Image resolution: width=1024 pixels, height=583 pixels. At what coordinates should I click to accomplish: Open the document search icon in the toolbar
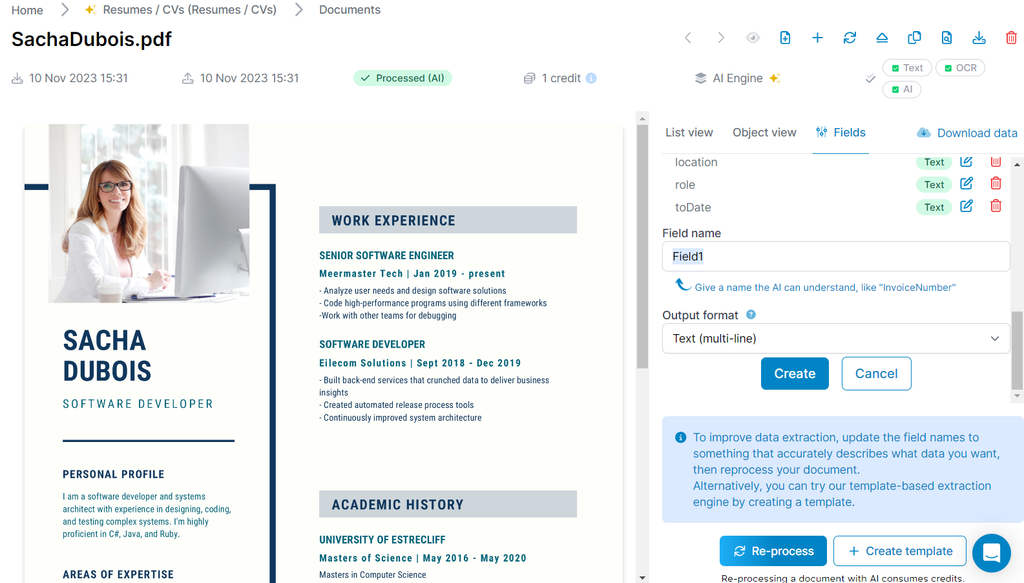(x=945, y=37)
